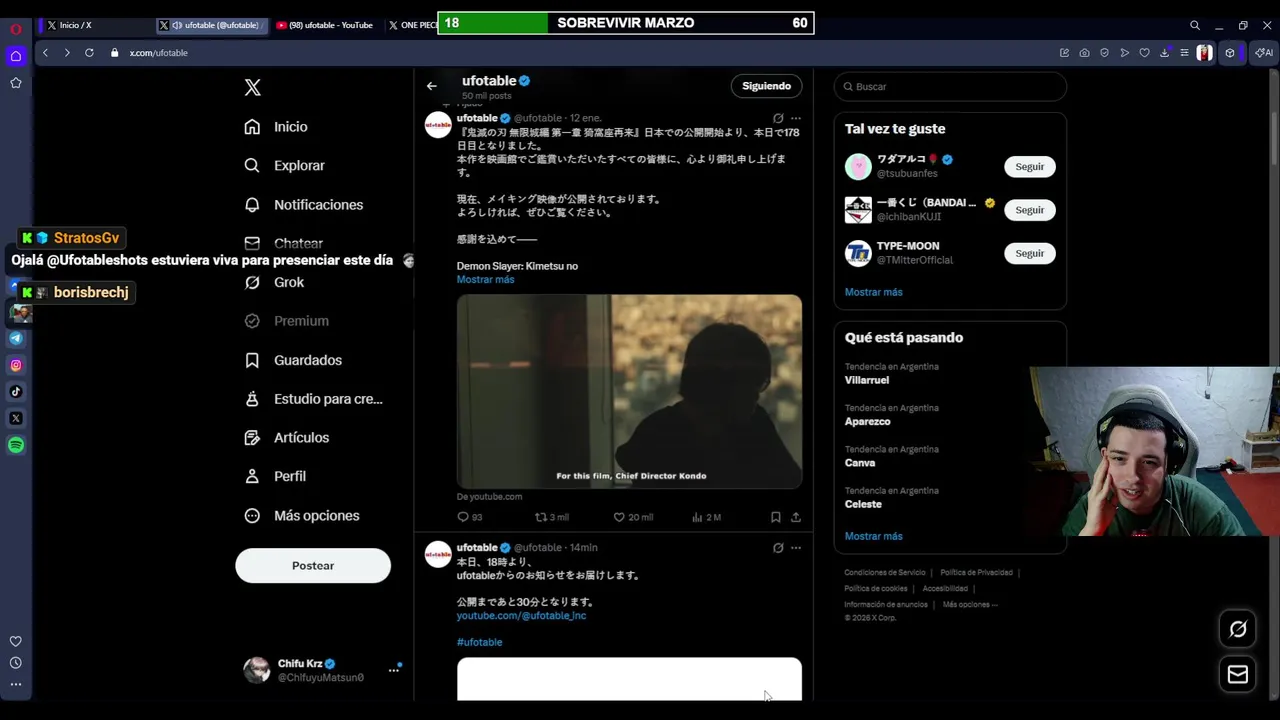Image resolution: width=1280 pixels, height=720 pixels.
Task: Open the Opera AI assistant button
Action: [1265, 52]
